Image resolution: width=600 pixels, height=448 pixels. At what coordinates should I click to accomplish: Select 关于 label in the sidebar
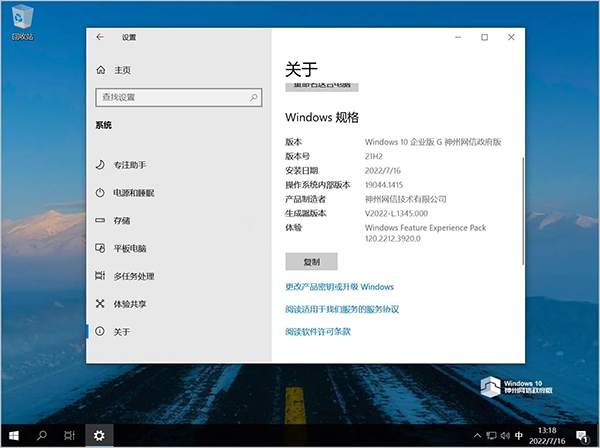coord(122,332)
